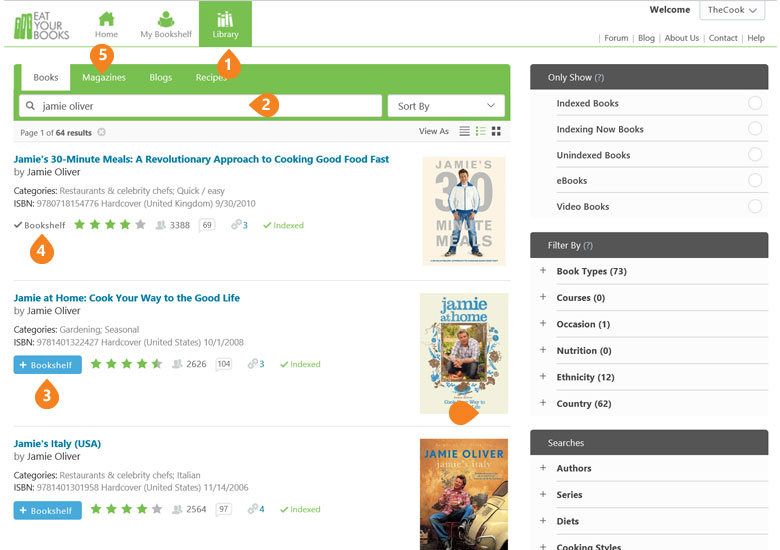Open Jamie at Home cover thumbnail
This screenshot has height=550, width=780.
click(464, 353)
